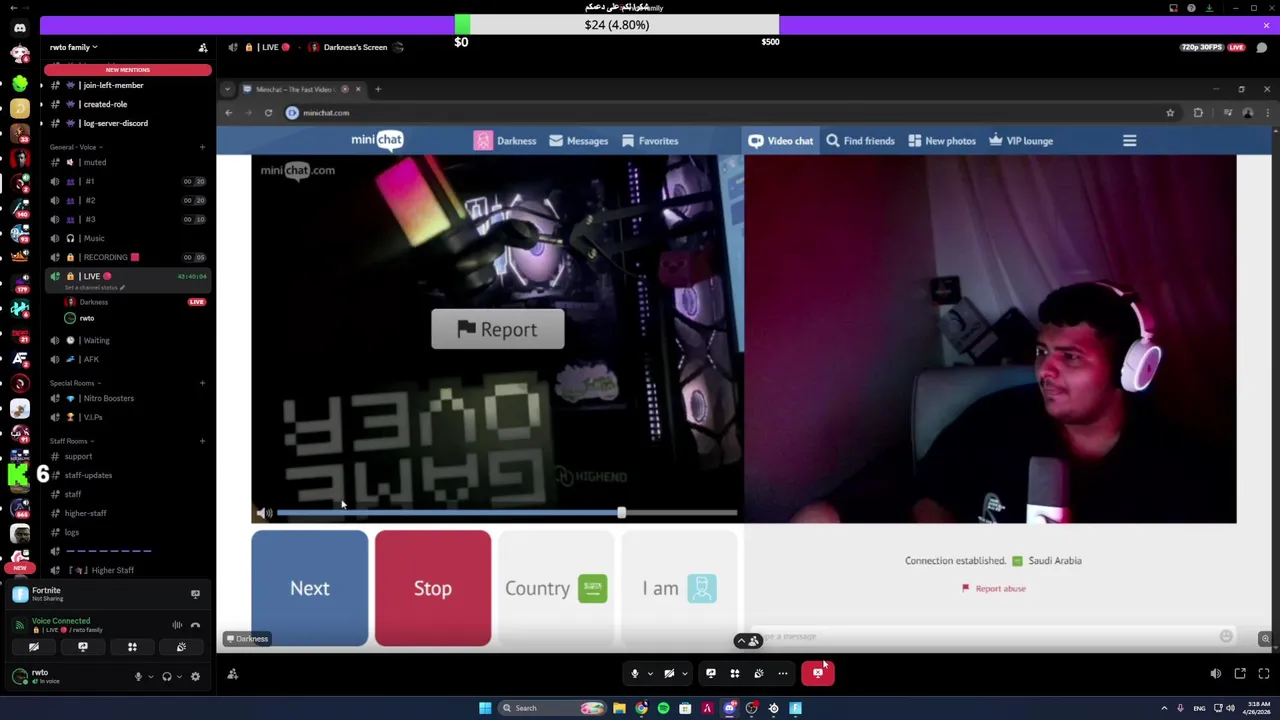Click Windows Start button
1280x720 pixels.
(485, 708)
